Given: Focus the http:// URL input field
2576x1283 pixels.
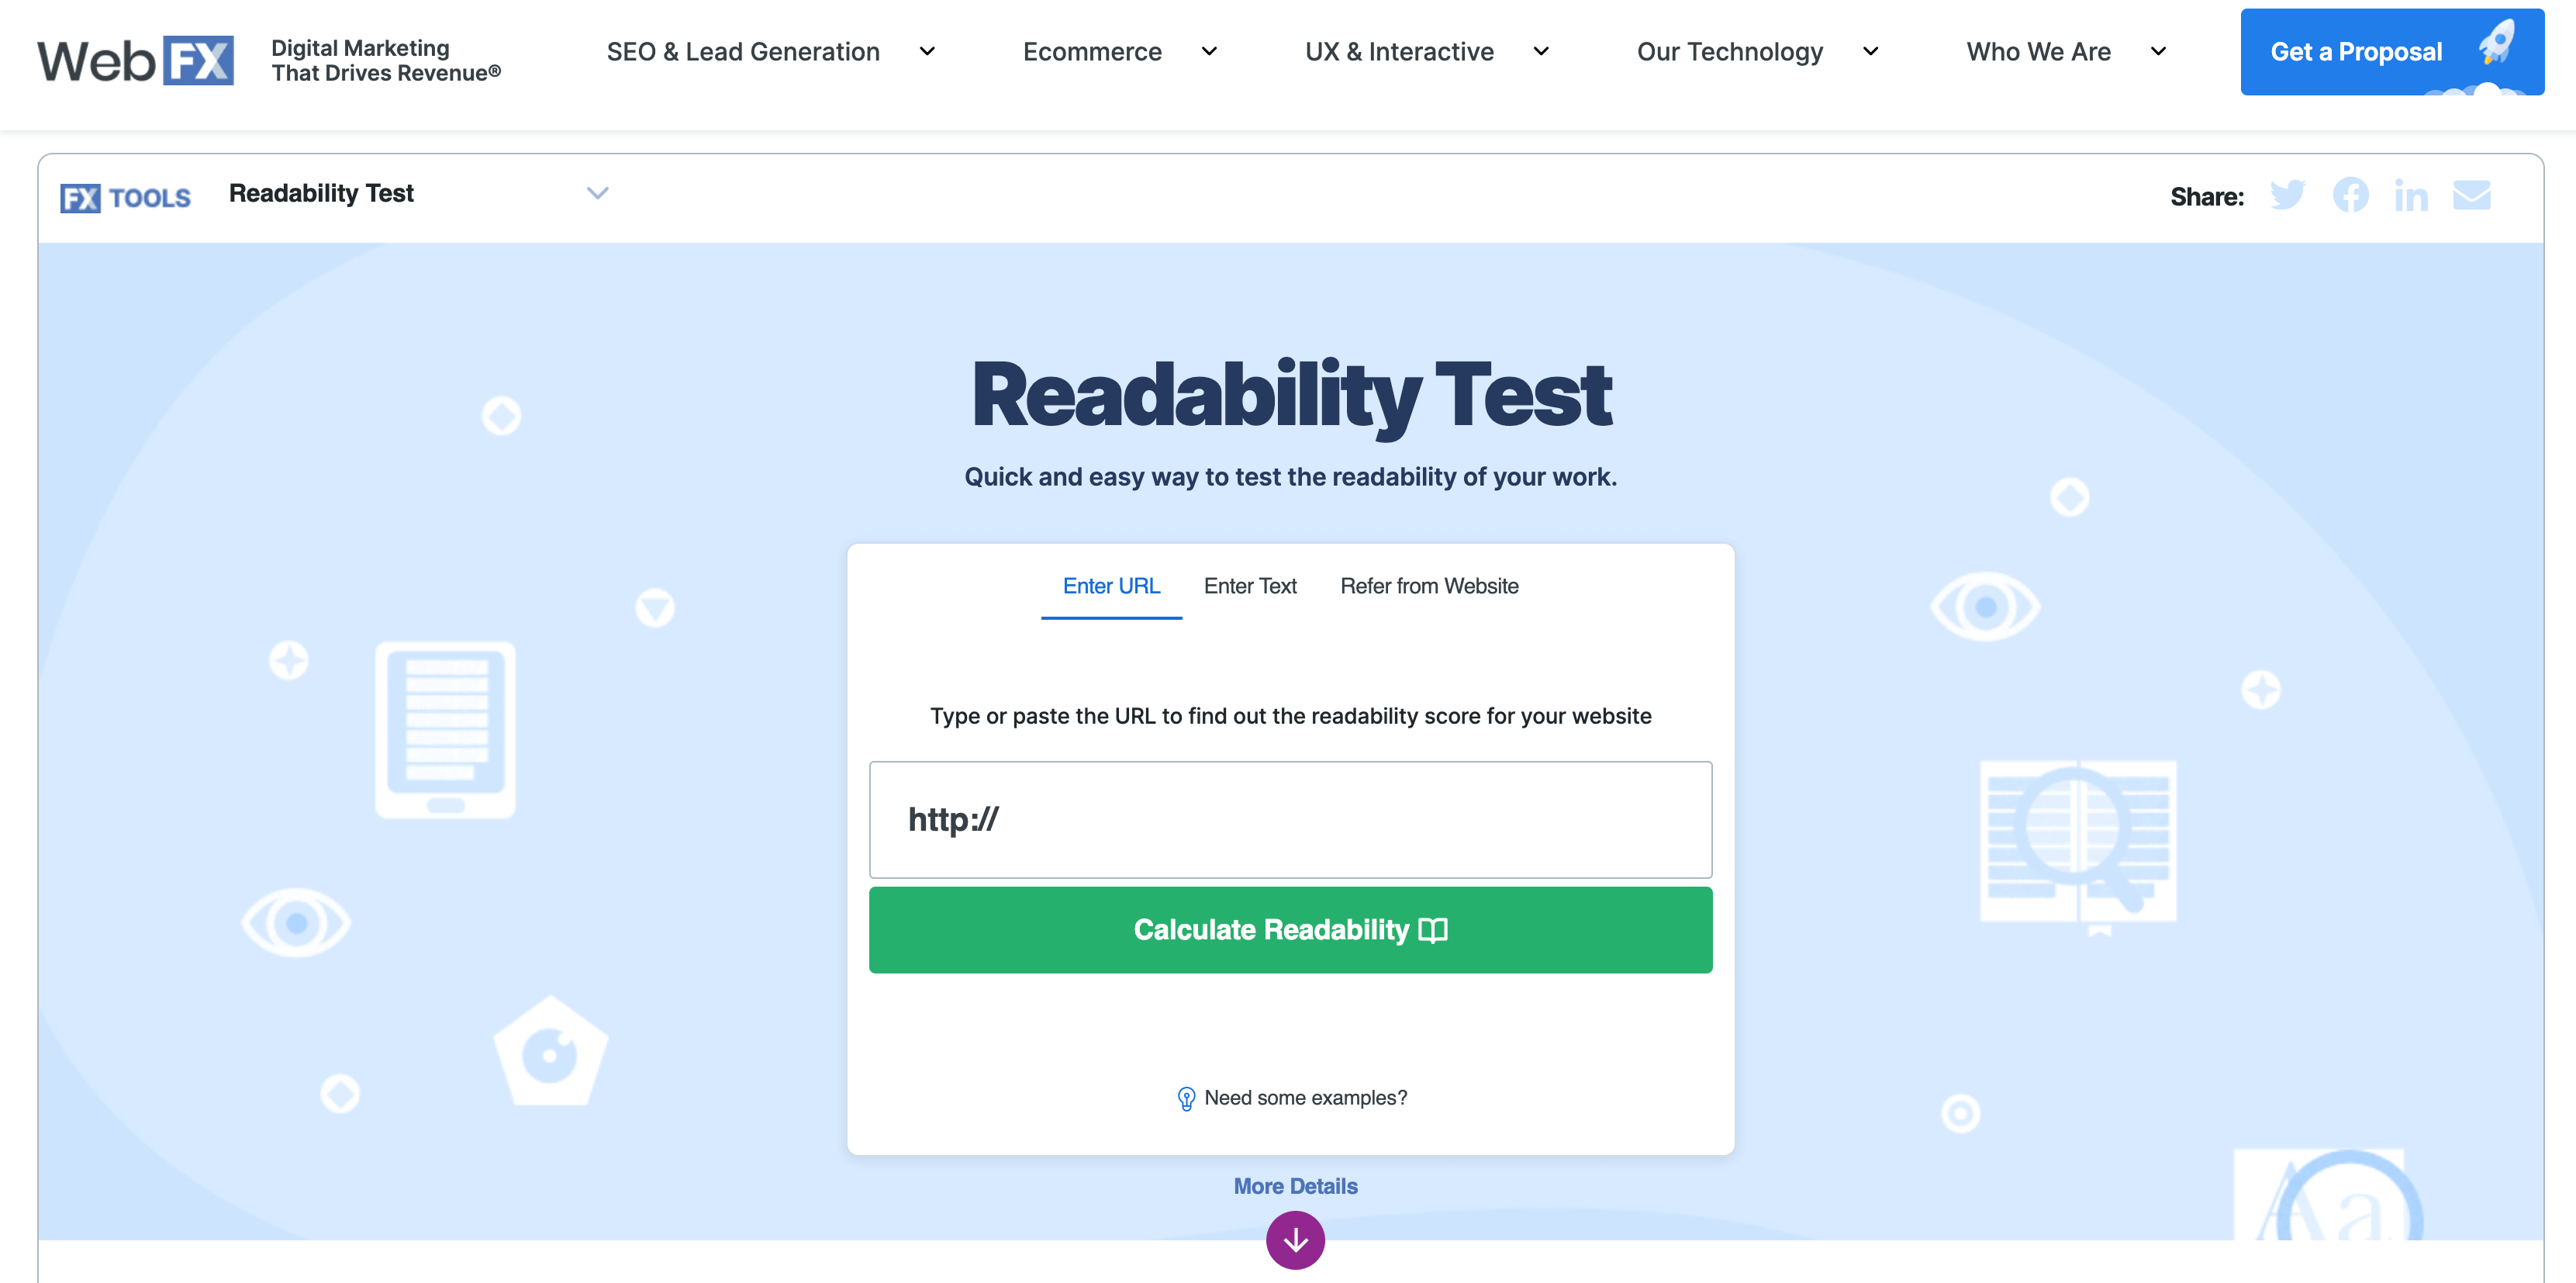Looking at the screenshot, I should tap(1290, 820).
